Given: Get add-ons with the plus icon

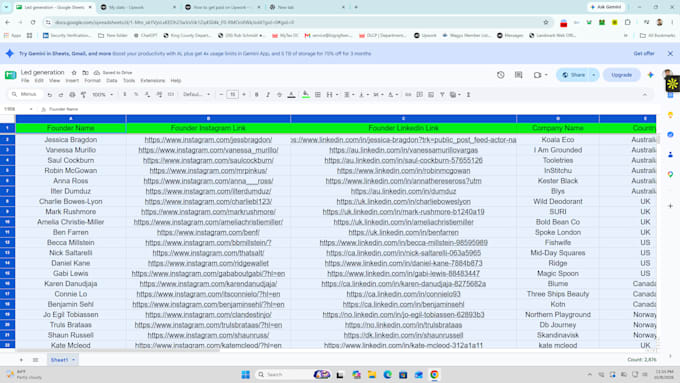Looking at the screenshot, I should pyautogui.click(x=670, y=206).
